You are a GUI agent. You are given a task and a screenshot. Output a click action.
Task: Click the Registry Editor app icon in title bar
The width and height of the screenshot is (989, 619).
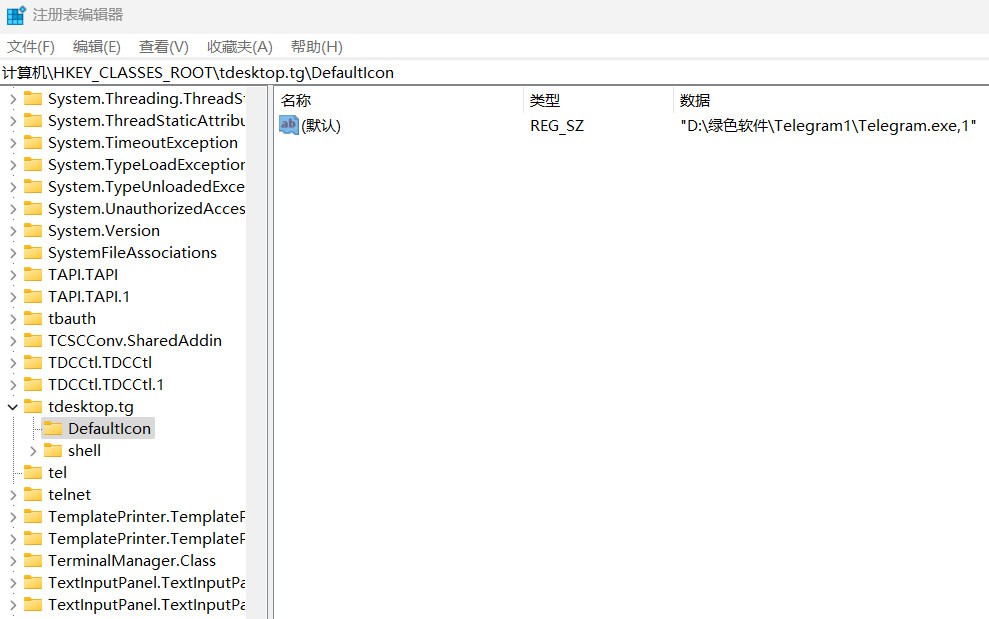[16, 15]
